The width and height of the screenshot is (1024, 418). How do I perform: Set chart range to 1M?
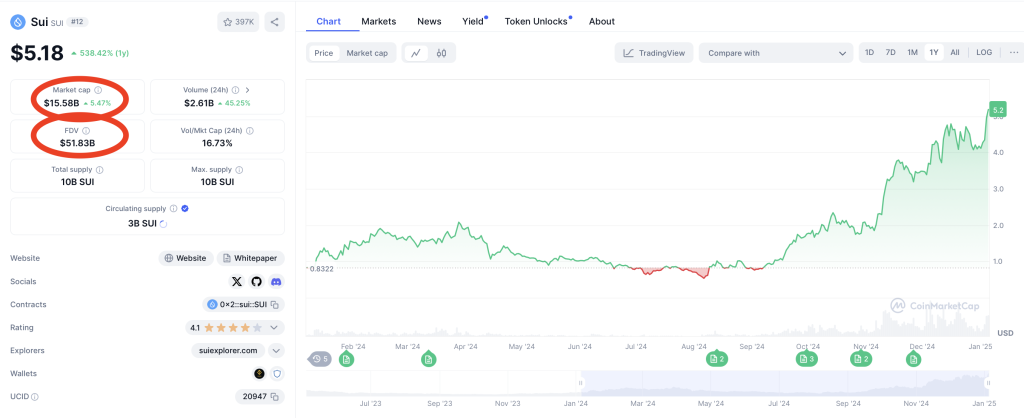[912, 52]
